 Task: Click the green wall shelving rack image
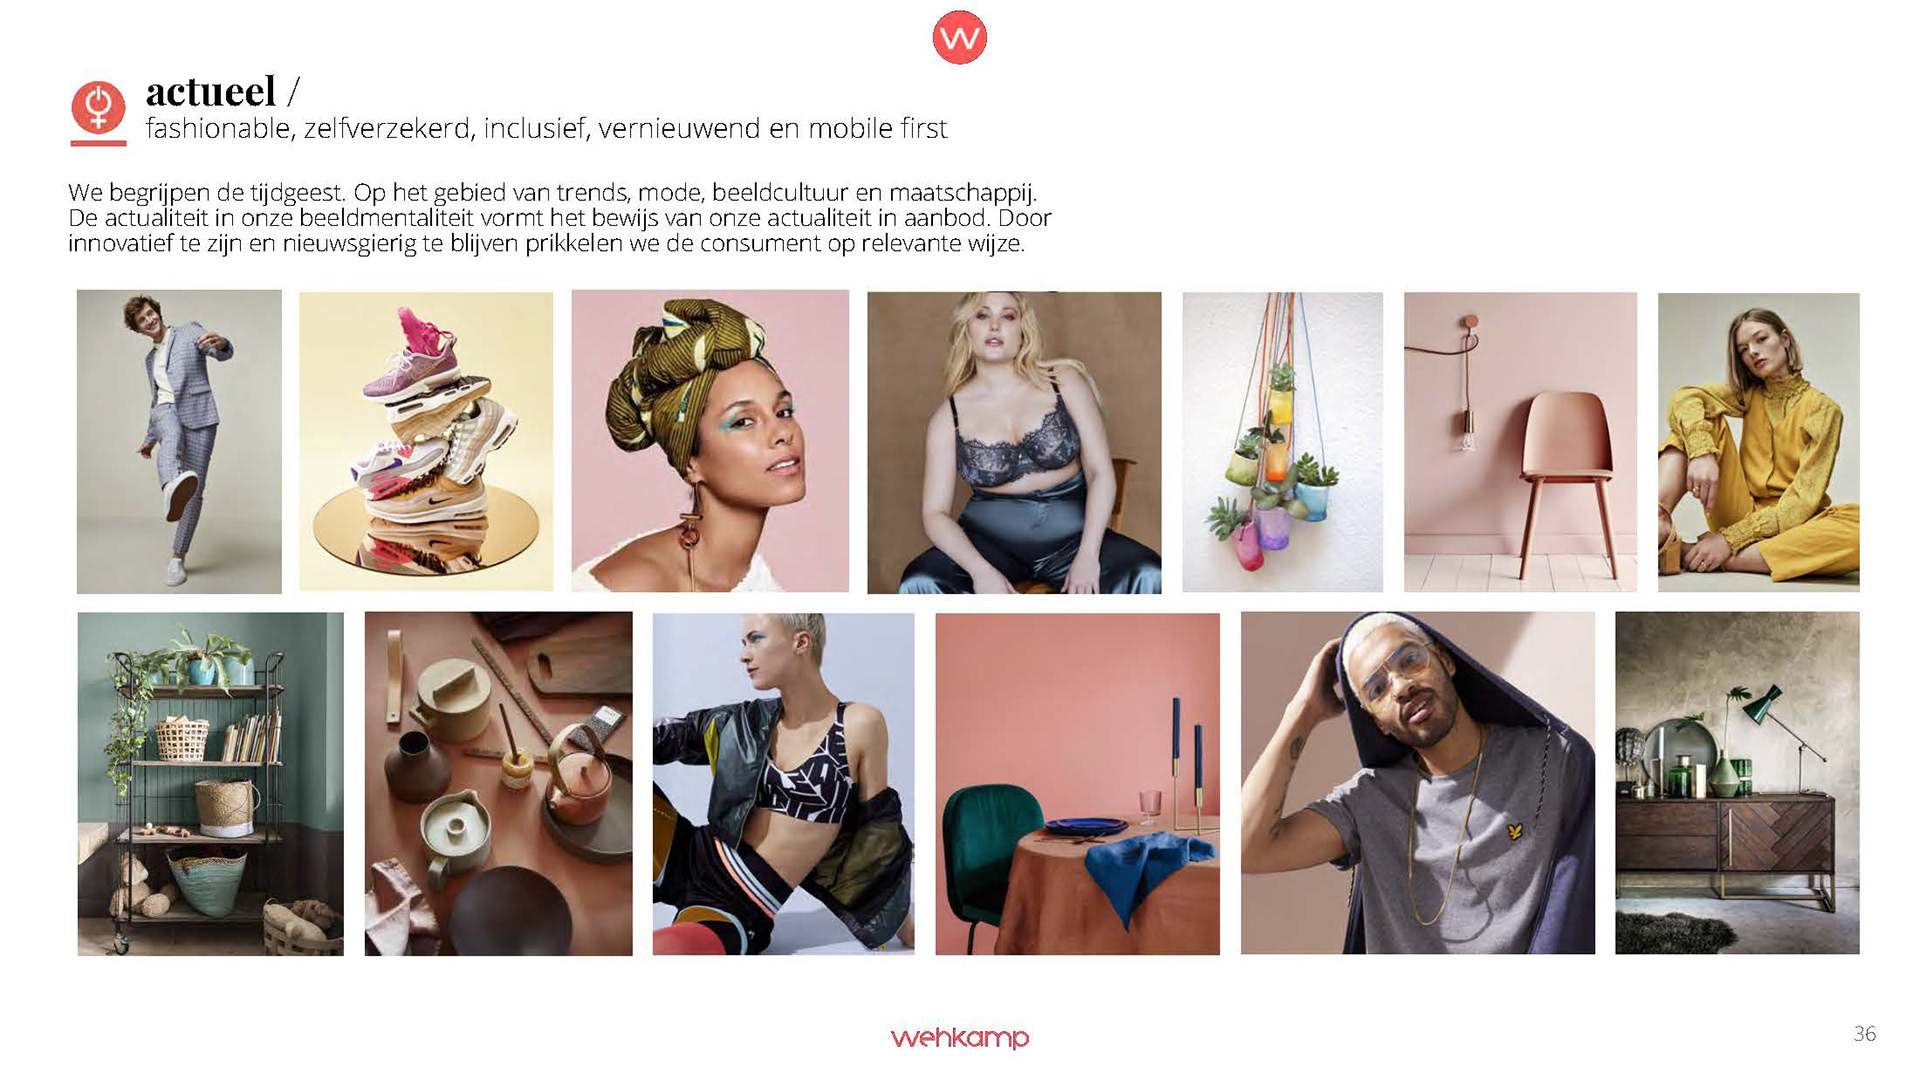click(x=210, y=784)
